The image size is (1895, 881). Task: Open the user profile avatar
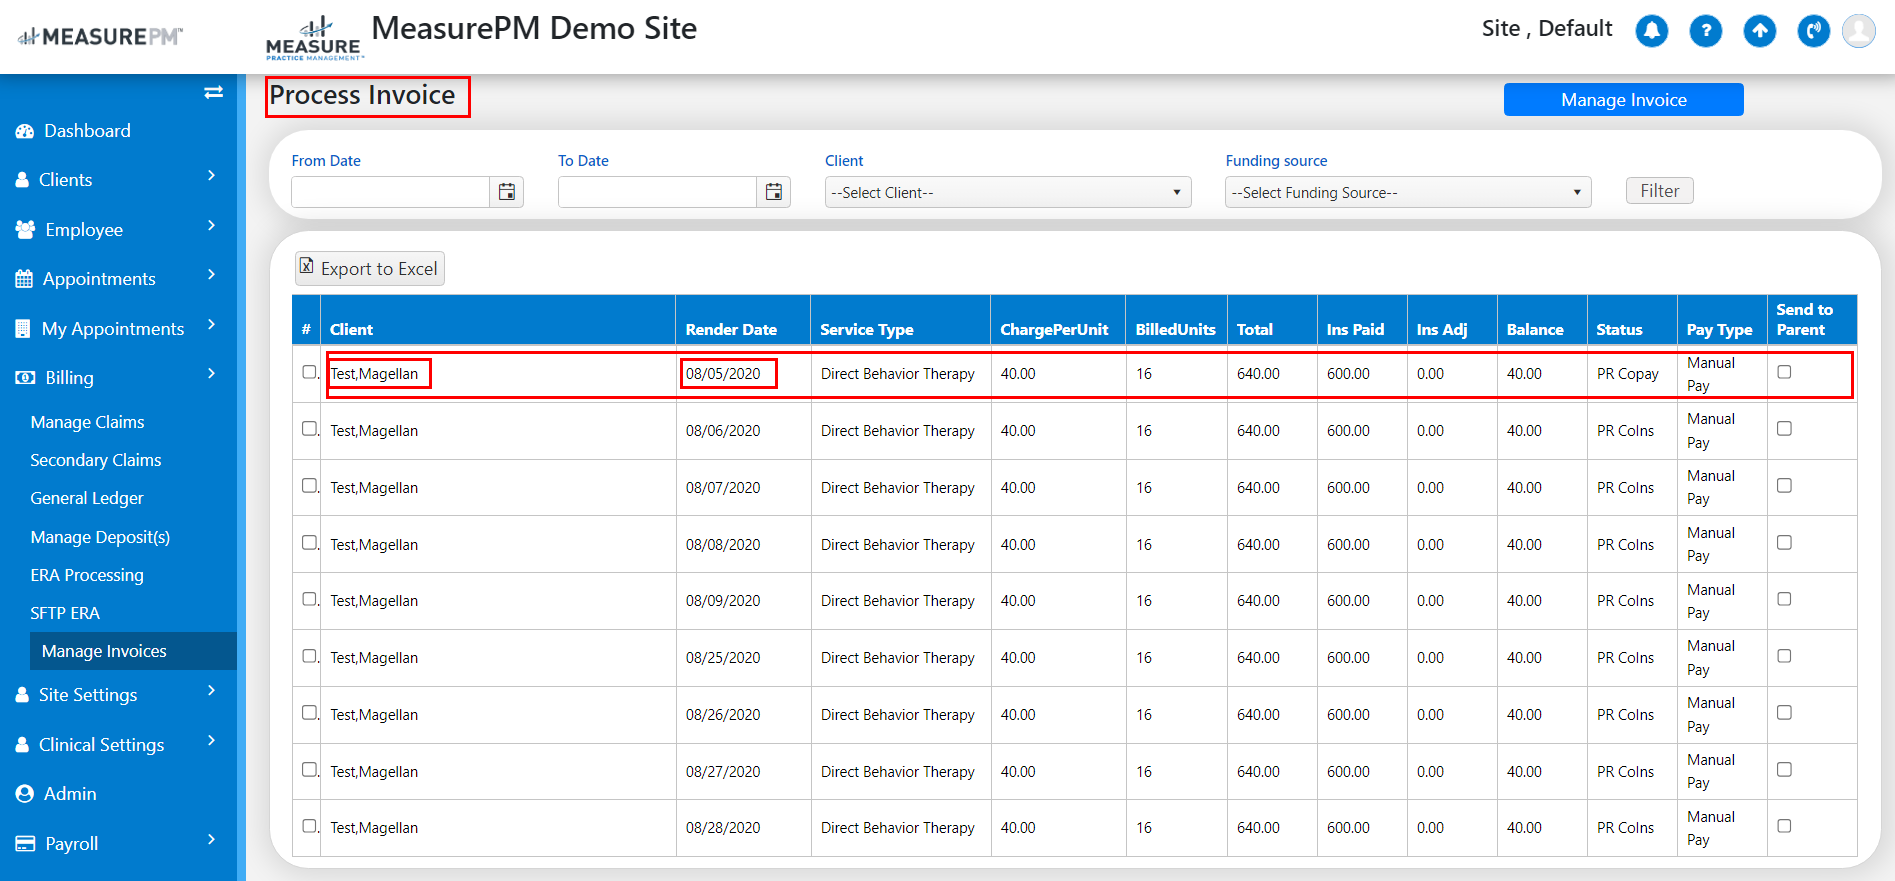(1859, 31)
